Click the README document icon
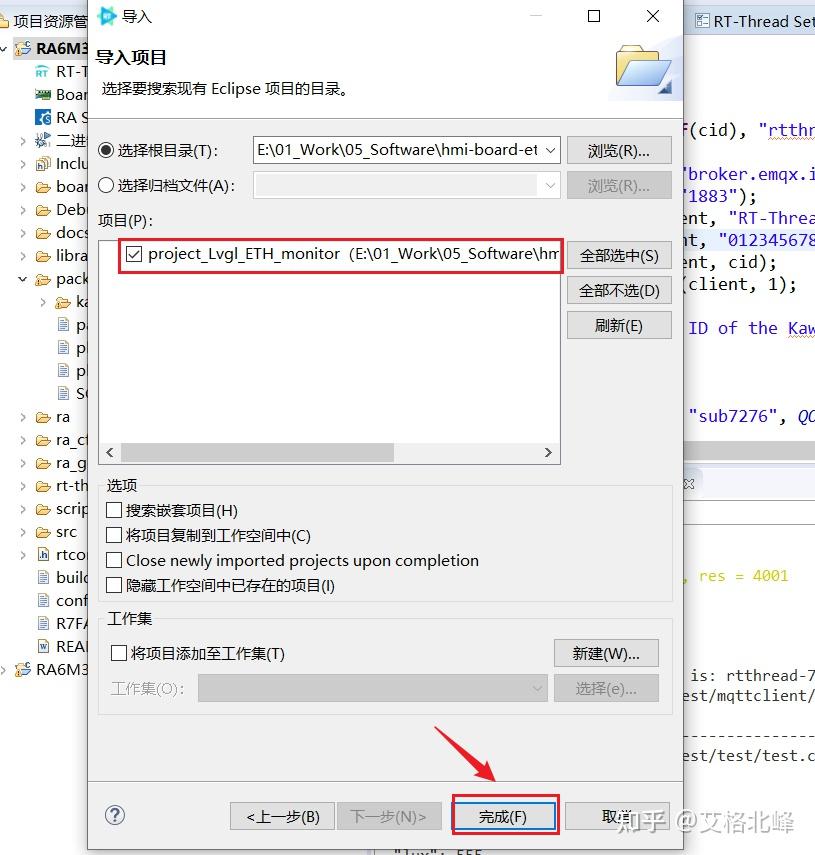815x855 pixels. [x=43, y=646]
